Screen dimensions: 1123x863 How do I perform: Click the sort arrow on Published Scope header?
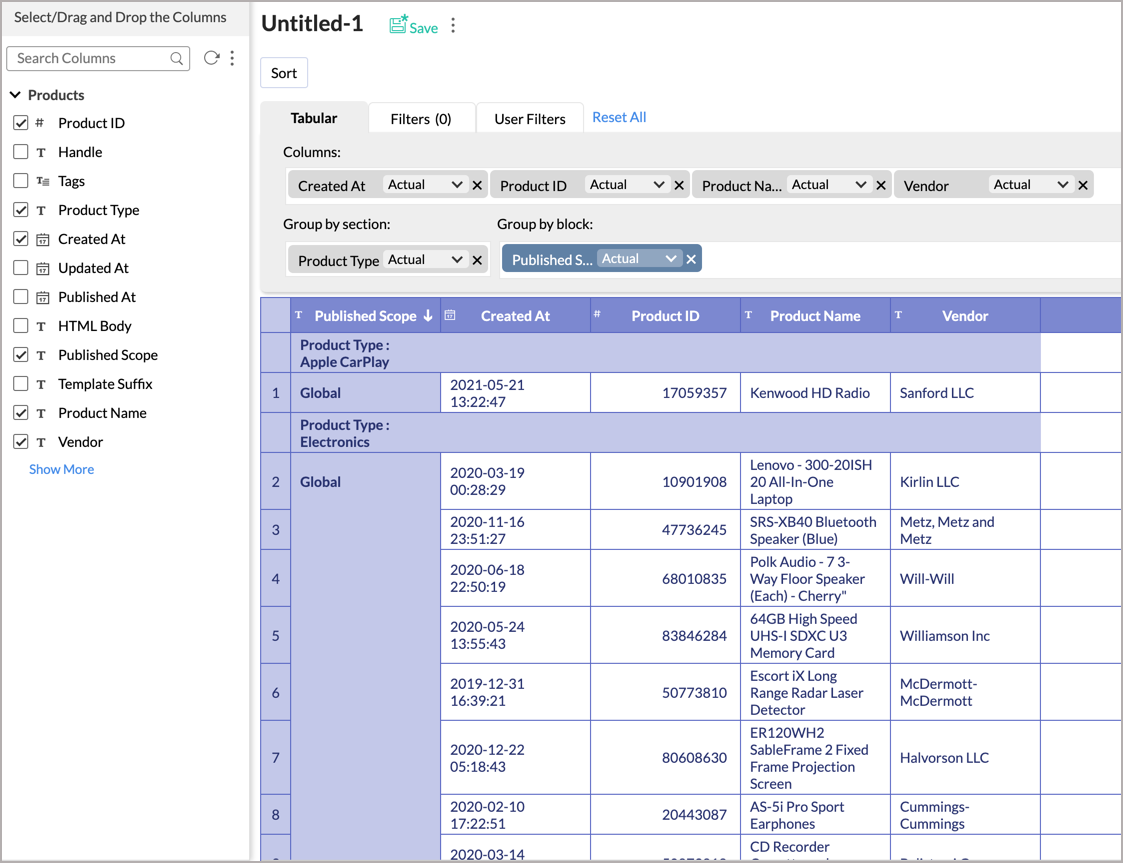tap(428, 316)
